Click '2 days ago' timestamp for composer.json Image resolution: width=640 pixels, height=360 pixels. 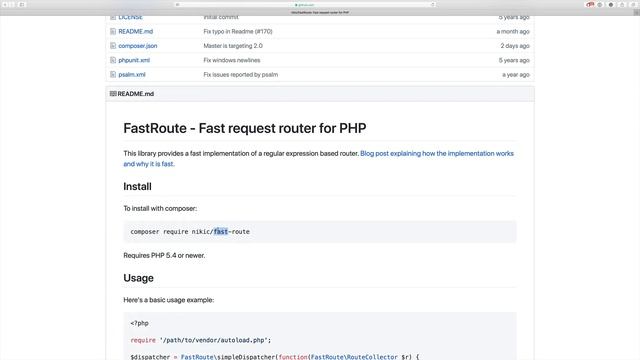coord(515,46)
